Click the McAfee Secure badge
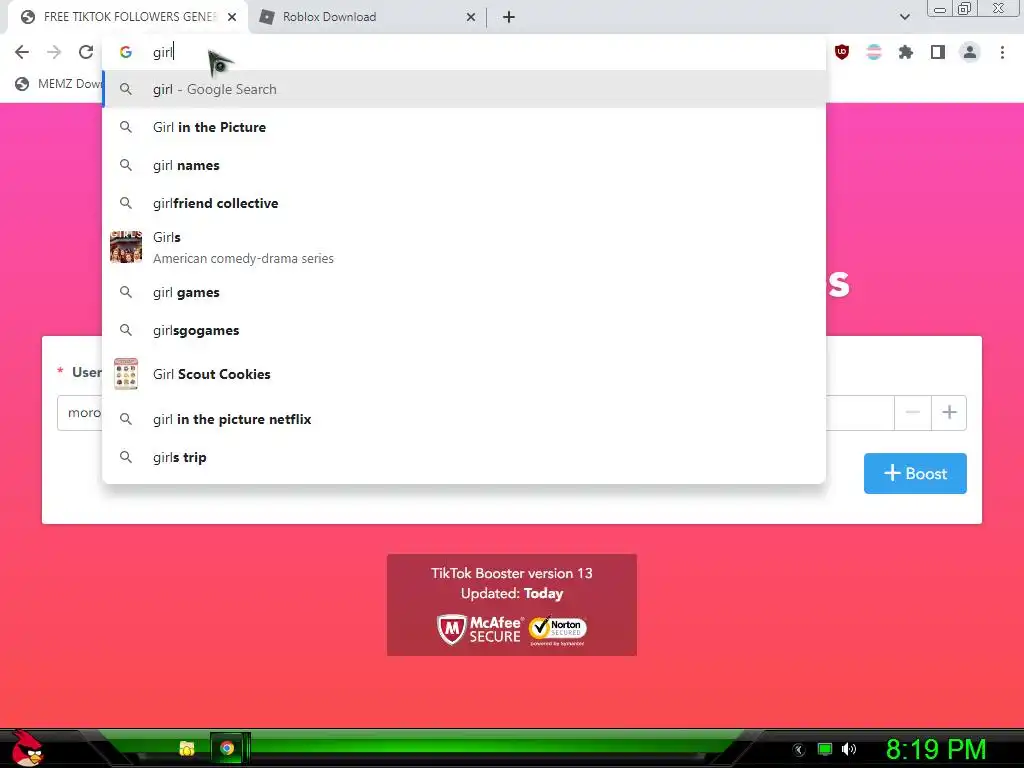The width and height of the screenshot is (1024, 768). pyautogui.click(x=479, y=630)
